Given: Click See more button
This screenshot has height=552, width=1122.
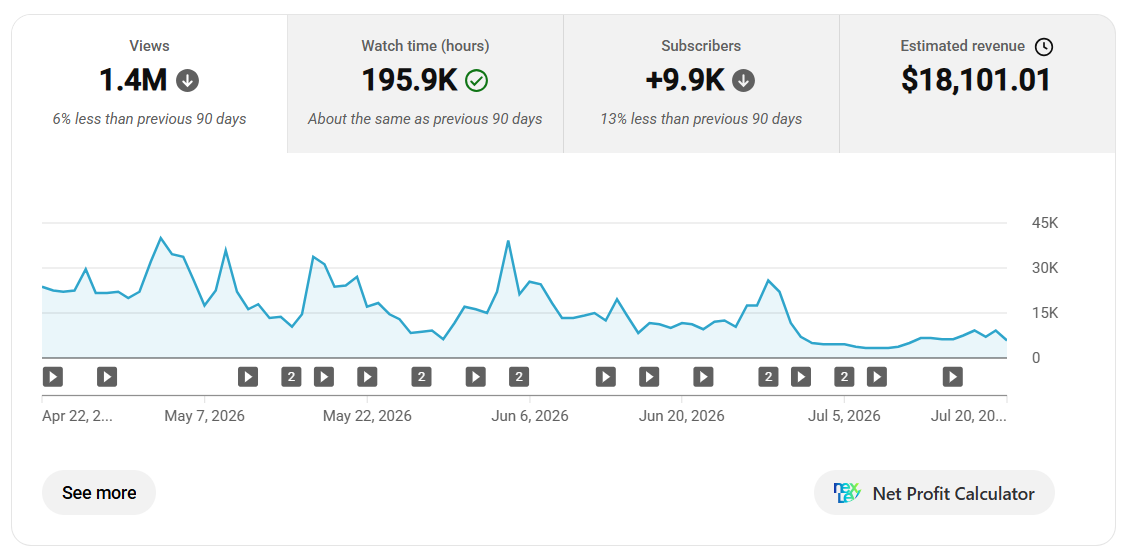Looking at the screenshot, I should point(99,493).
